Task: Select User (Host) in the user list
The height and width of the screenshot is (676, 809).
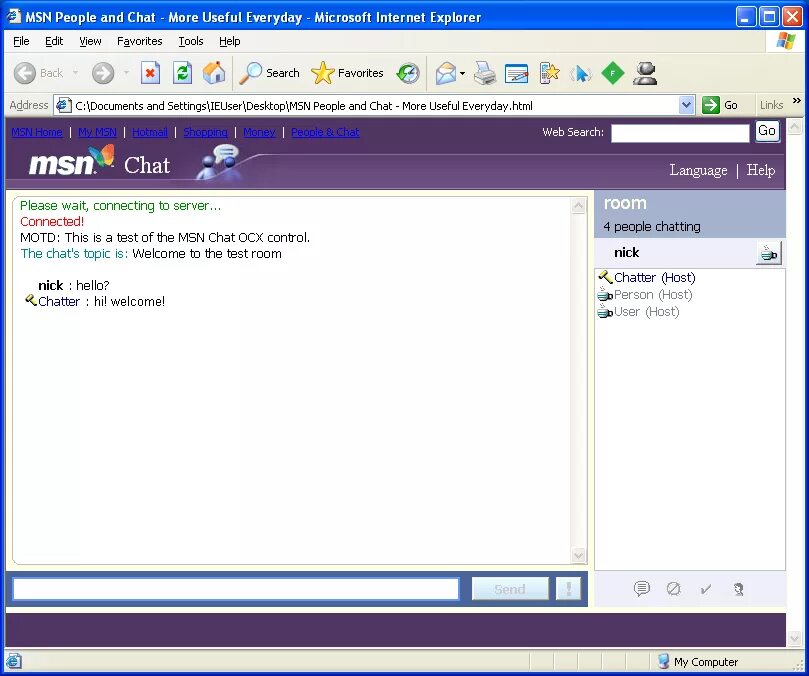Action: click(x=646, y=312)
